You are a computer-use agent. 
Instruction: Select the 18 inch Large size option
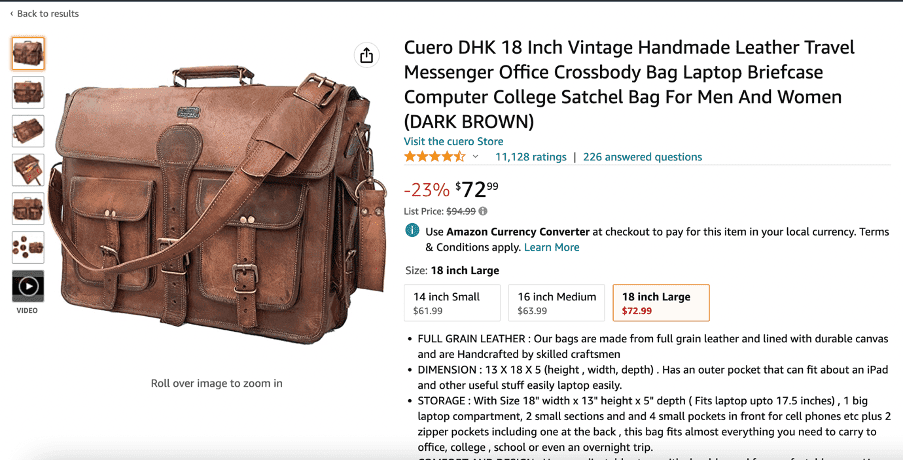click(661, 303)
